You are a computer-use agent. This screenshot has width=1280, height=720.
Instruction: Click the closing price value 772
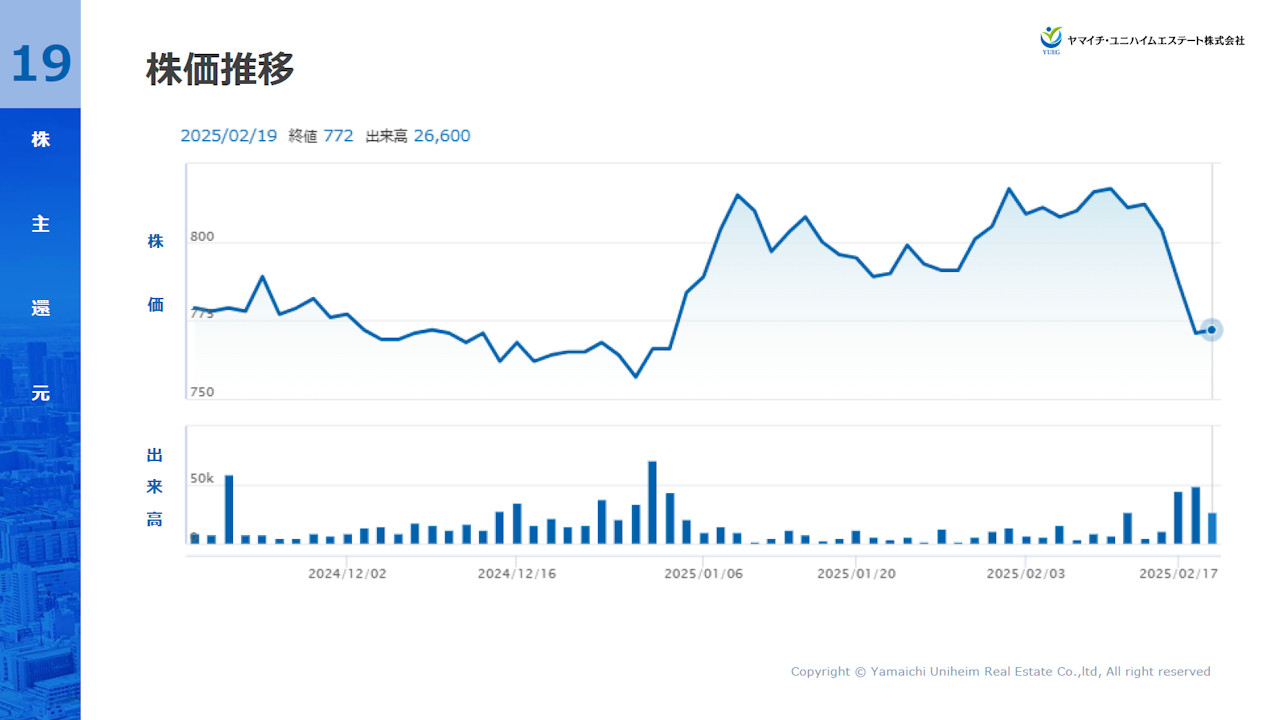338,136
